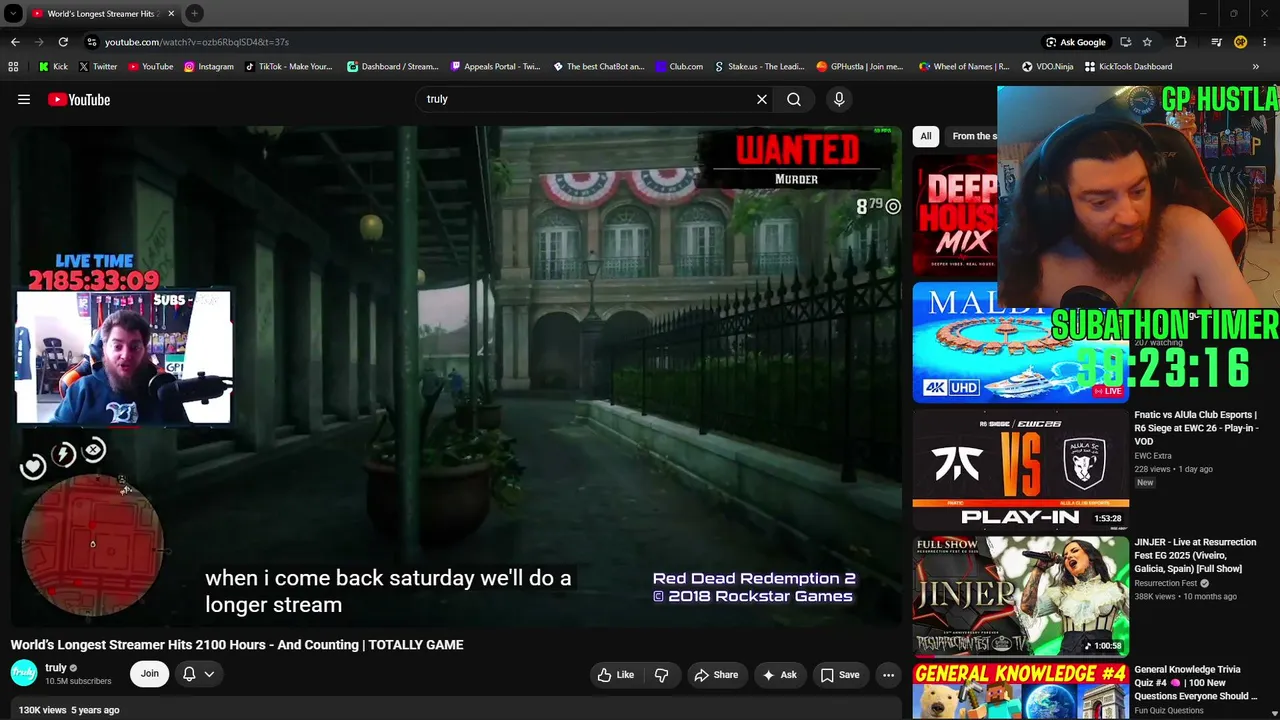Open JINJER Live at Resurrection Fest title

click(1195, 555)
